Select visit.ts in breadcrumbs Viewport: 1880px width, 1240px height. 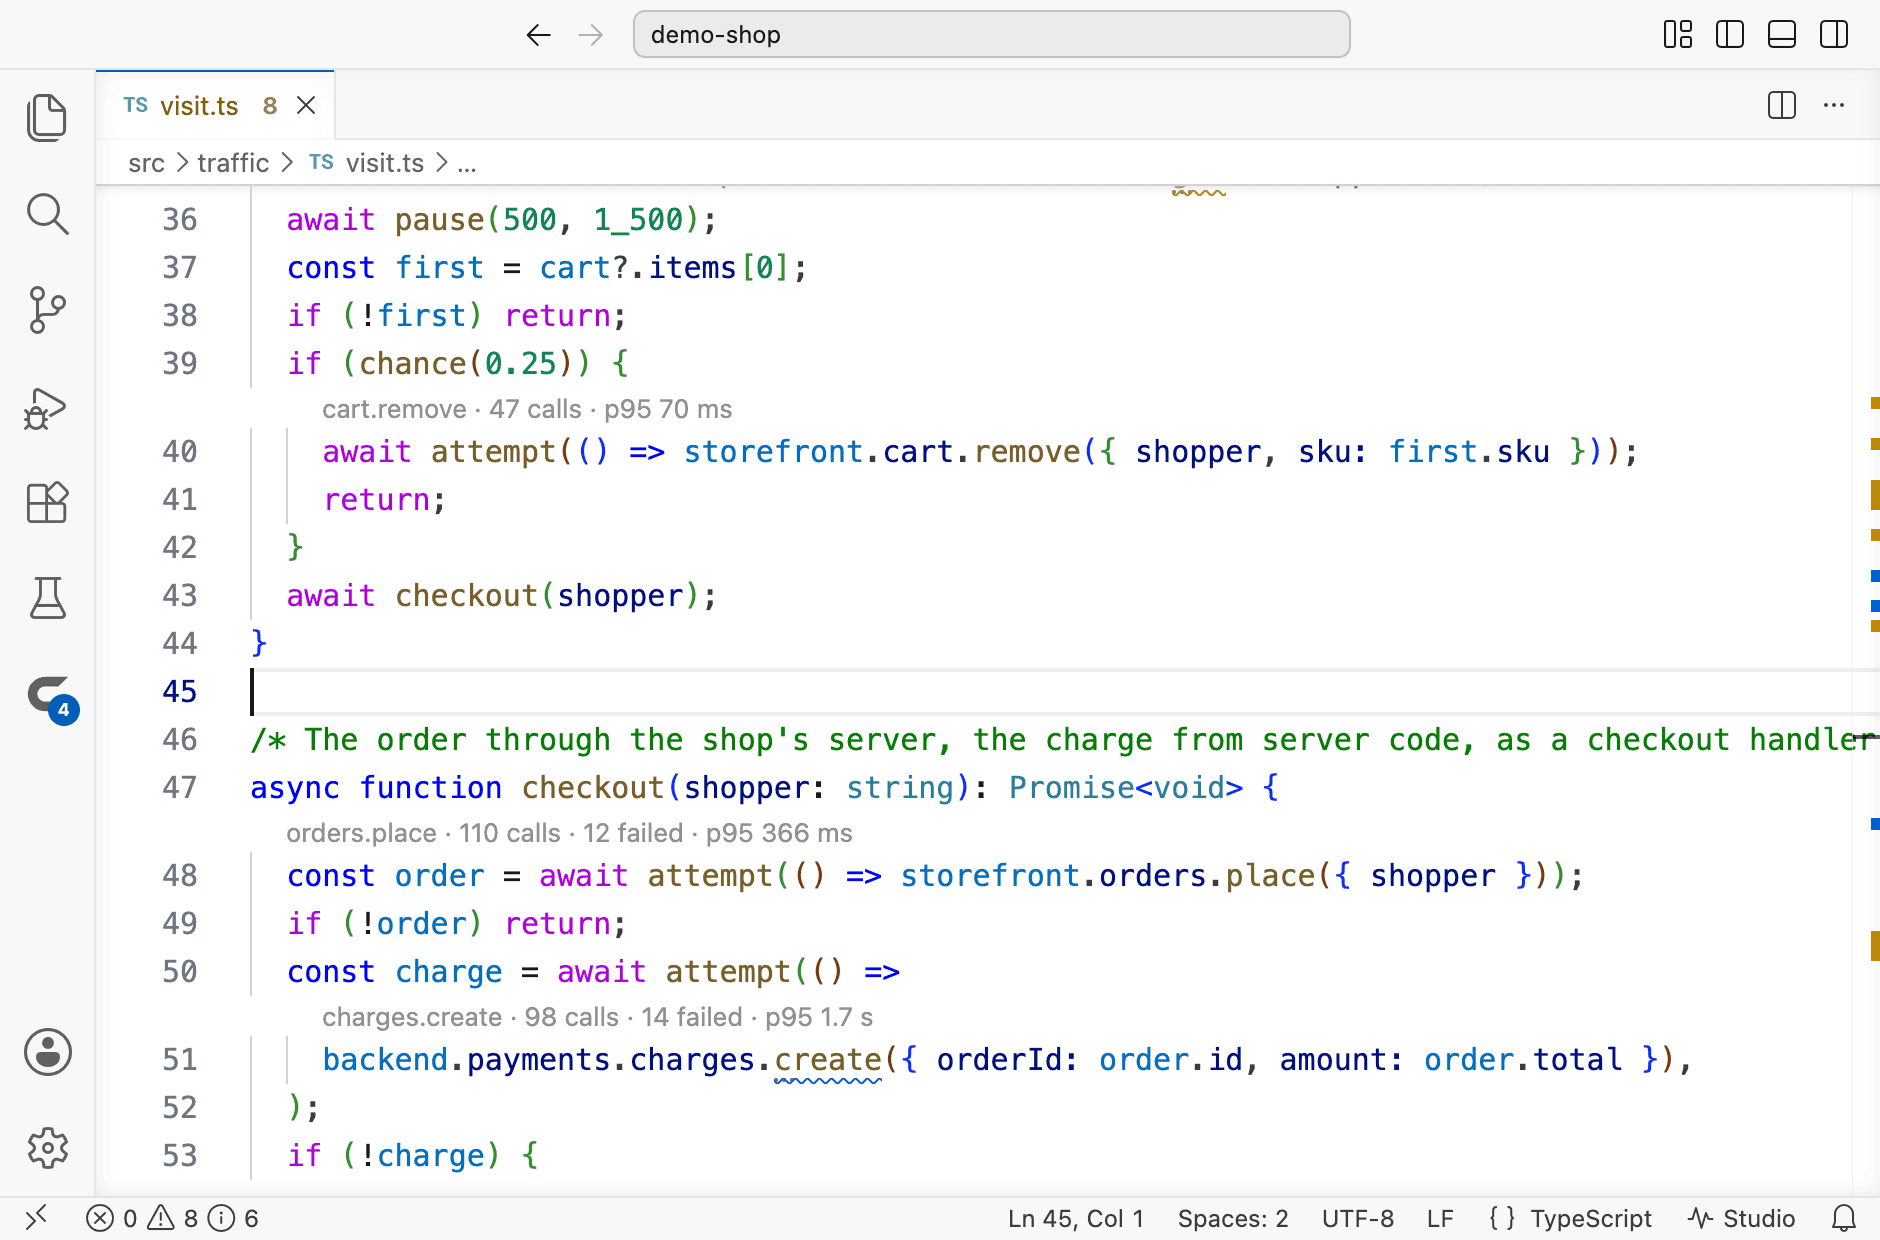[366, 163]
